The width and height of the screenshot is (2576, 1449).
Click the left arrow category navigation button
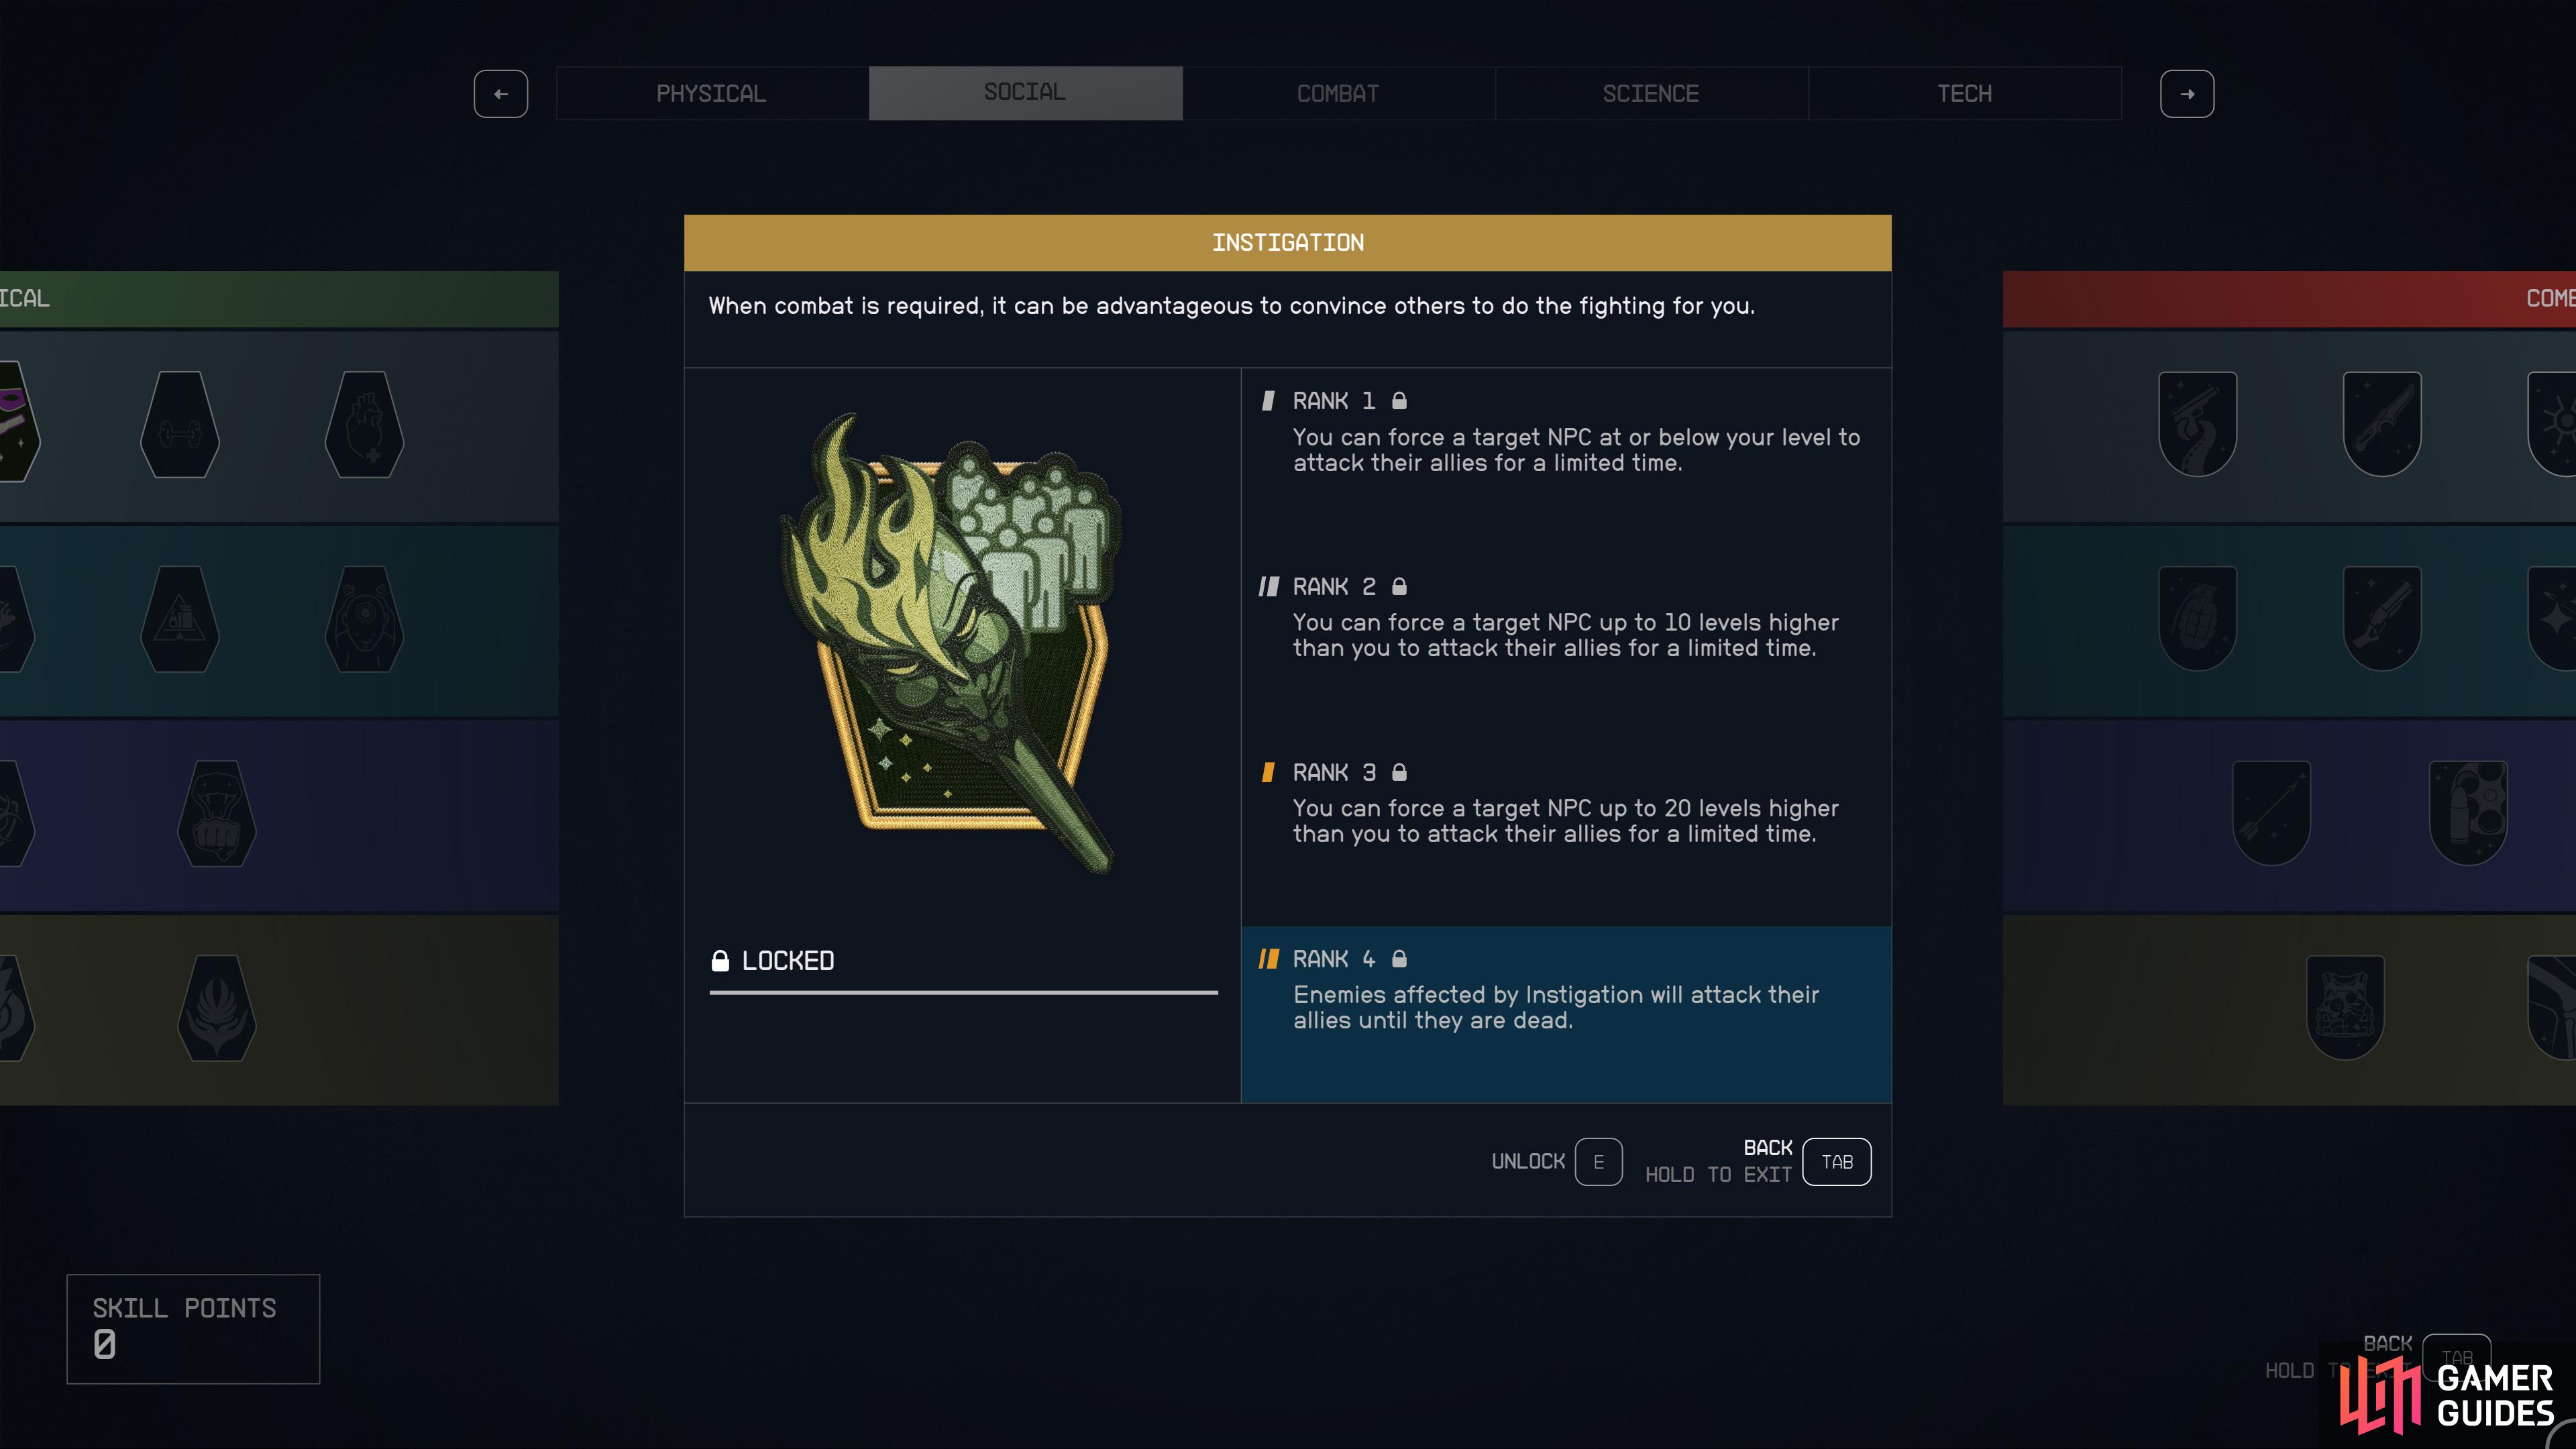[x=500, y=94]
